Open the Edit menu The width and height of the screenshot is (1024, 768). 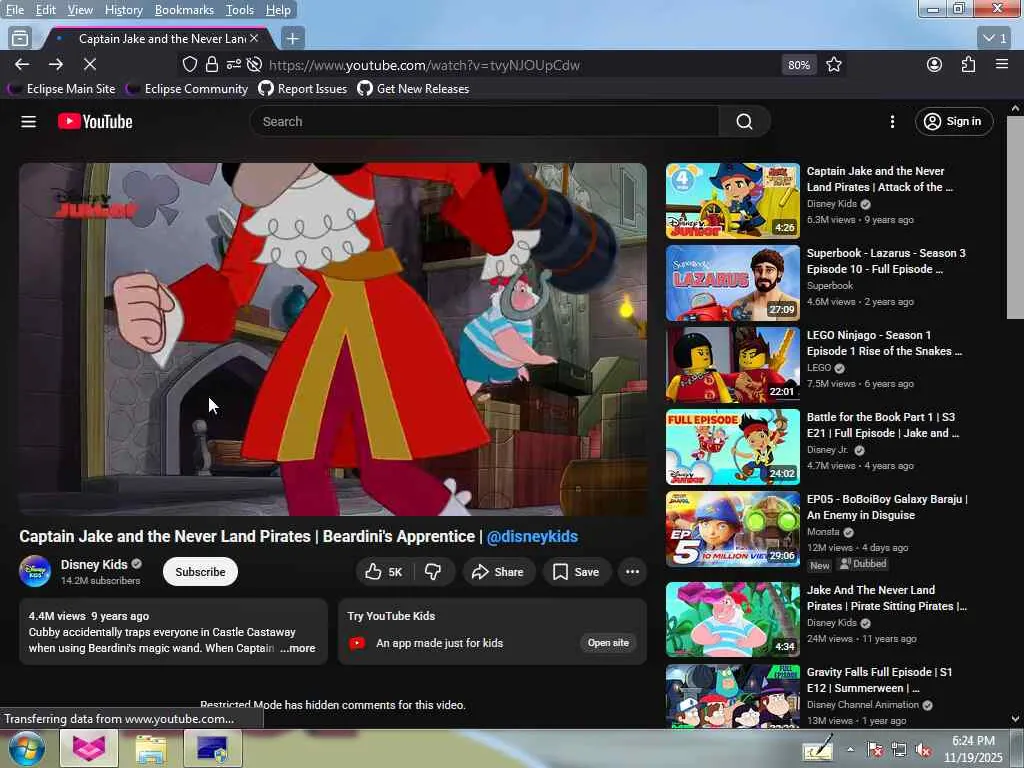[45, 10]
